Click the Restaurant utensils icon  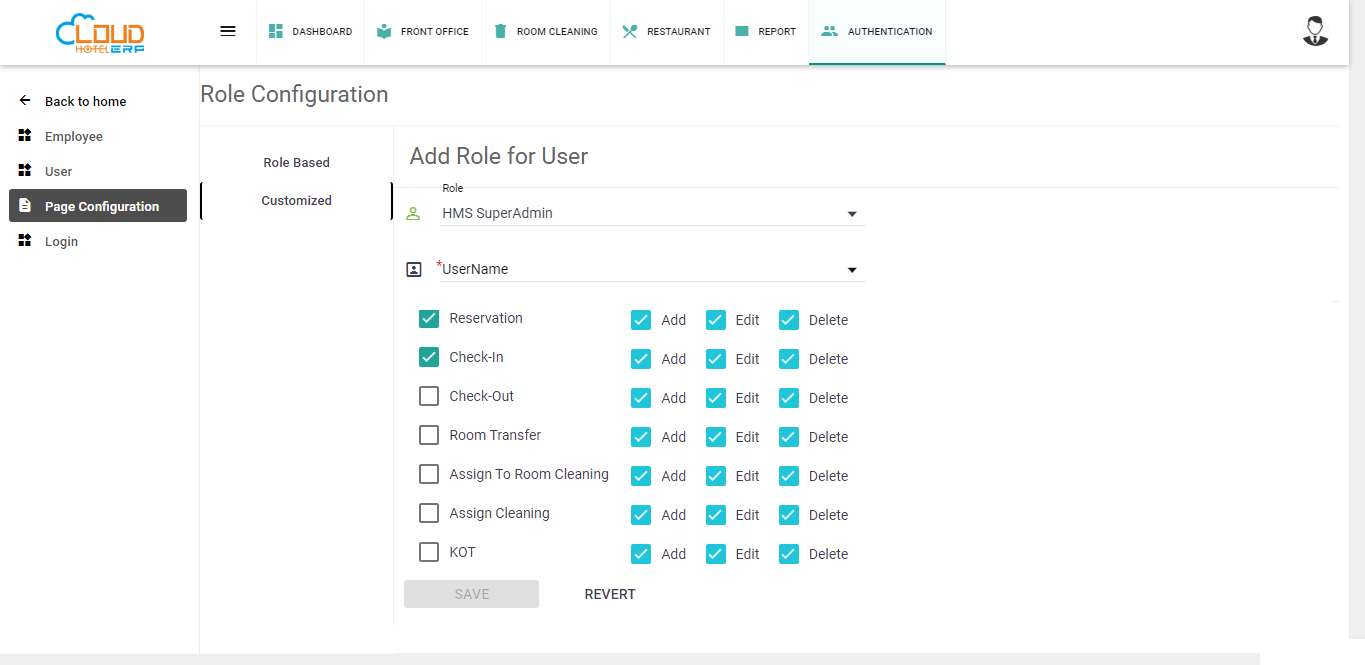point(629,31)
